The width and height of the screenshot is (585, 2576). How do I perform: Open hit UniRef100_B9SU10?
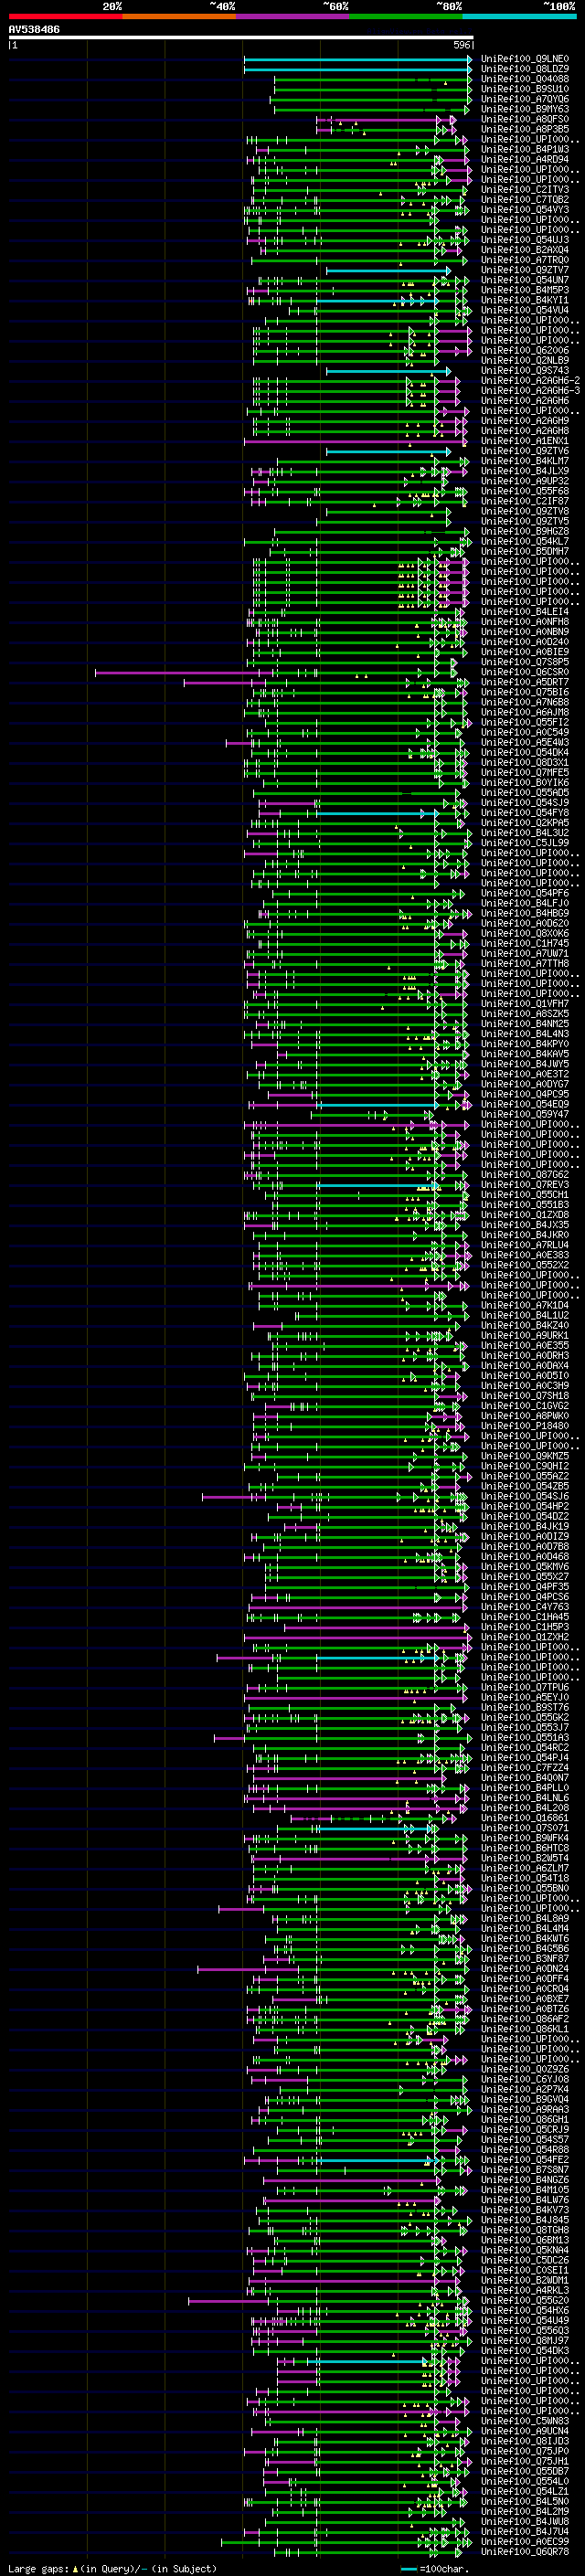click(524, 90)
